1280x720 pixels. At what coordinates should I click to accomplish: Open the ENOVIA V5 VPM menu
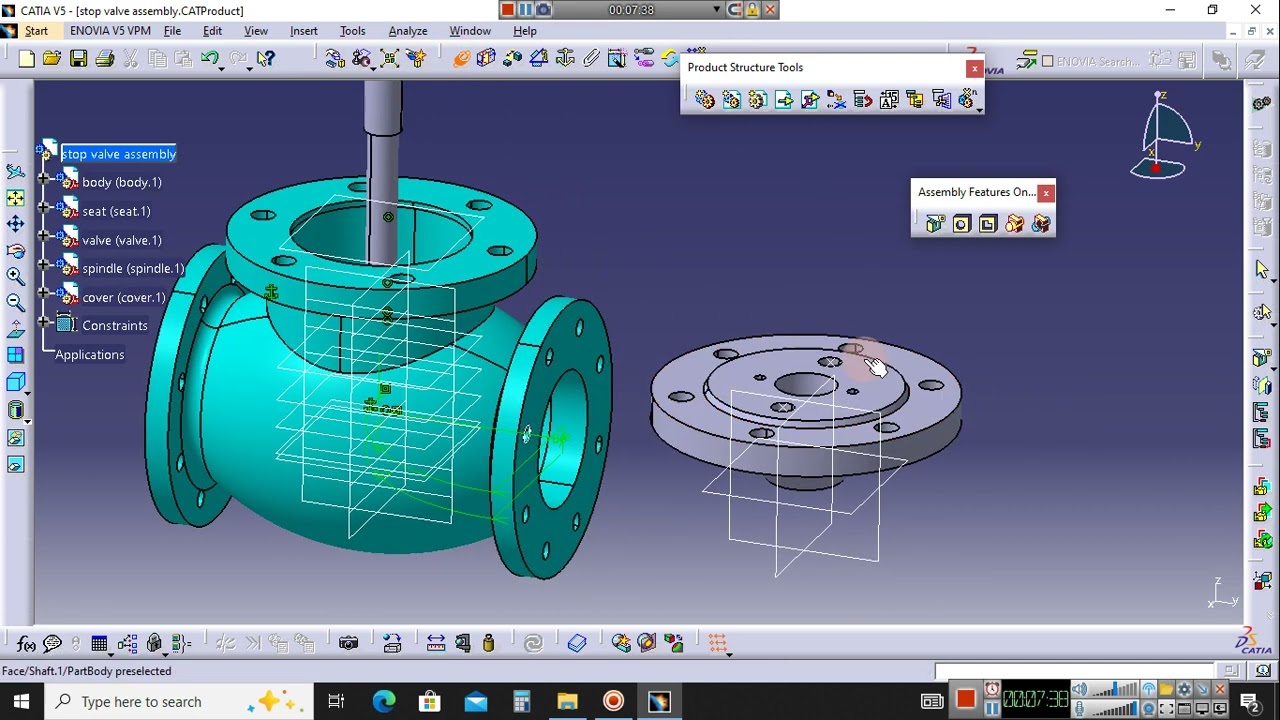pyautogui.click(x=110, y=31)
